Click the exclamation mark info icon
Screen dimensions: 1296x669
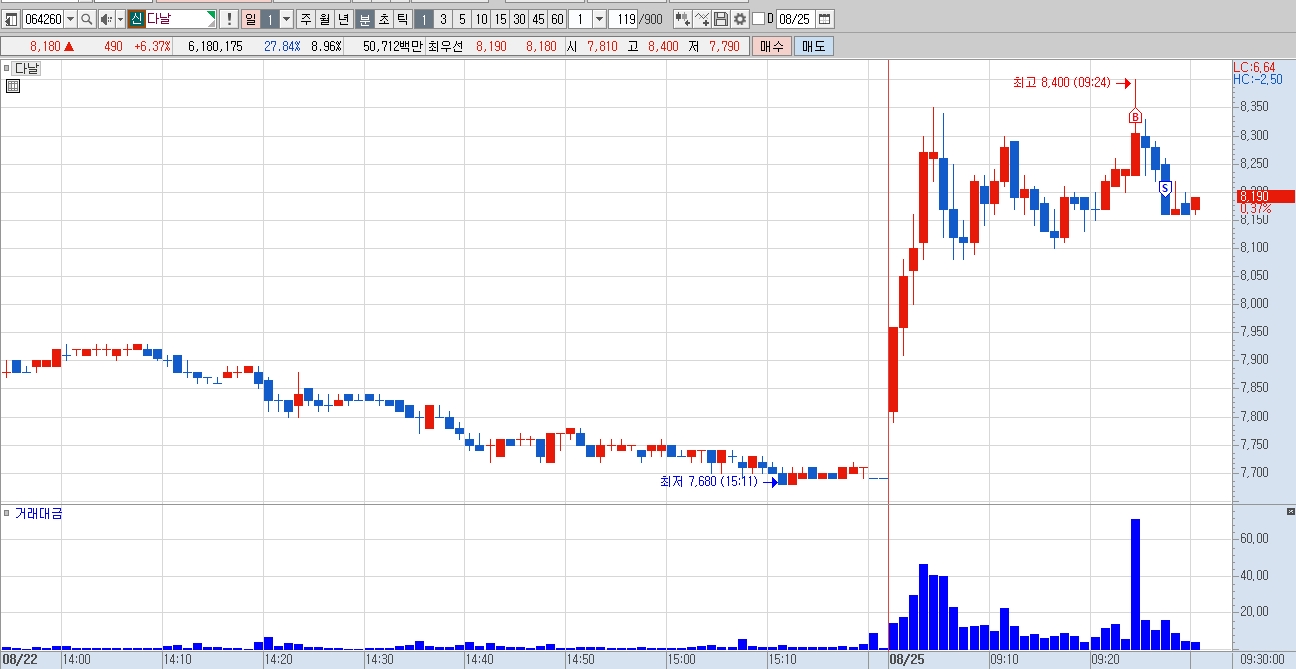(228, 19)
